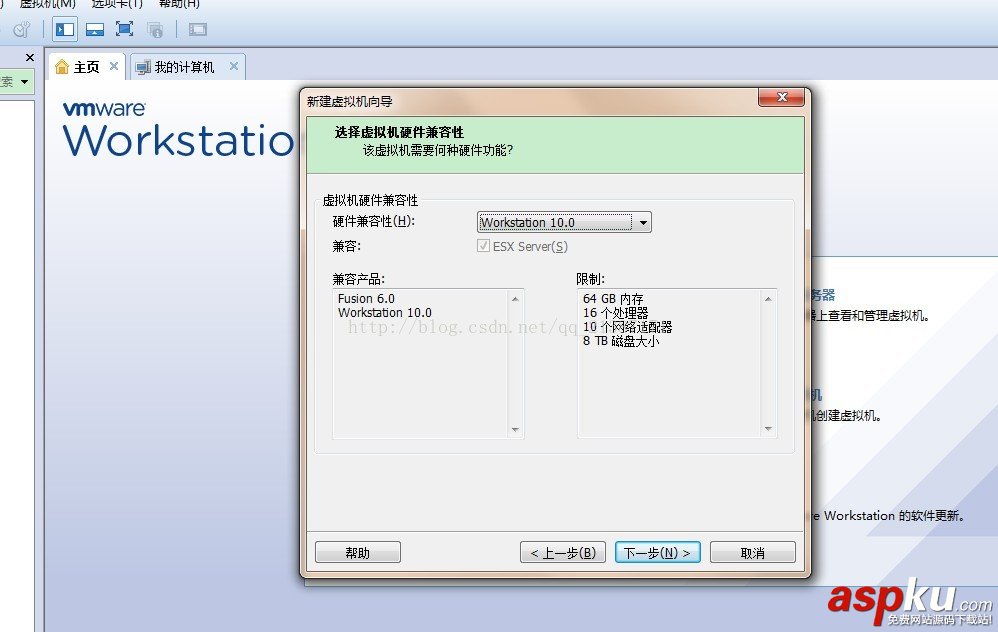
Task: Toggle the thumbnail bar toolbar icon
Action: click(x=95, y=29)
